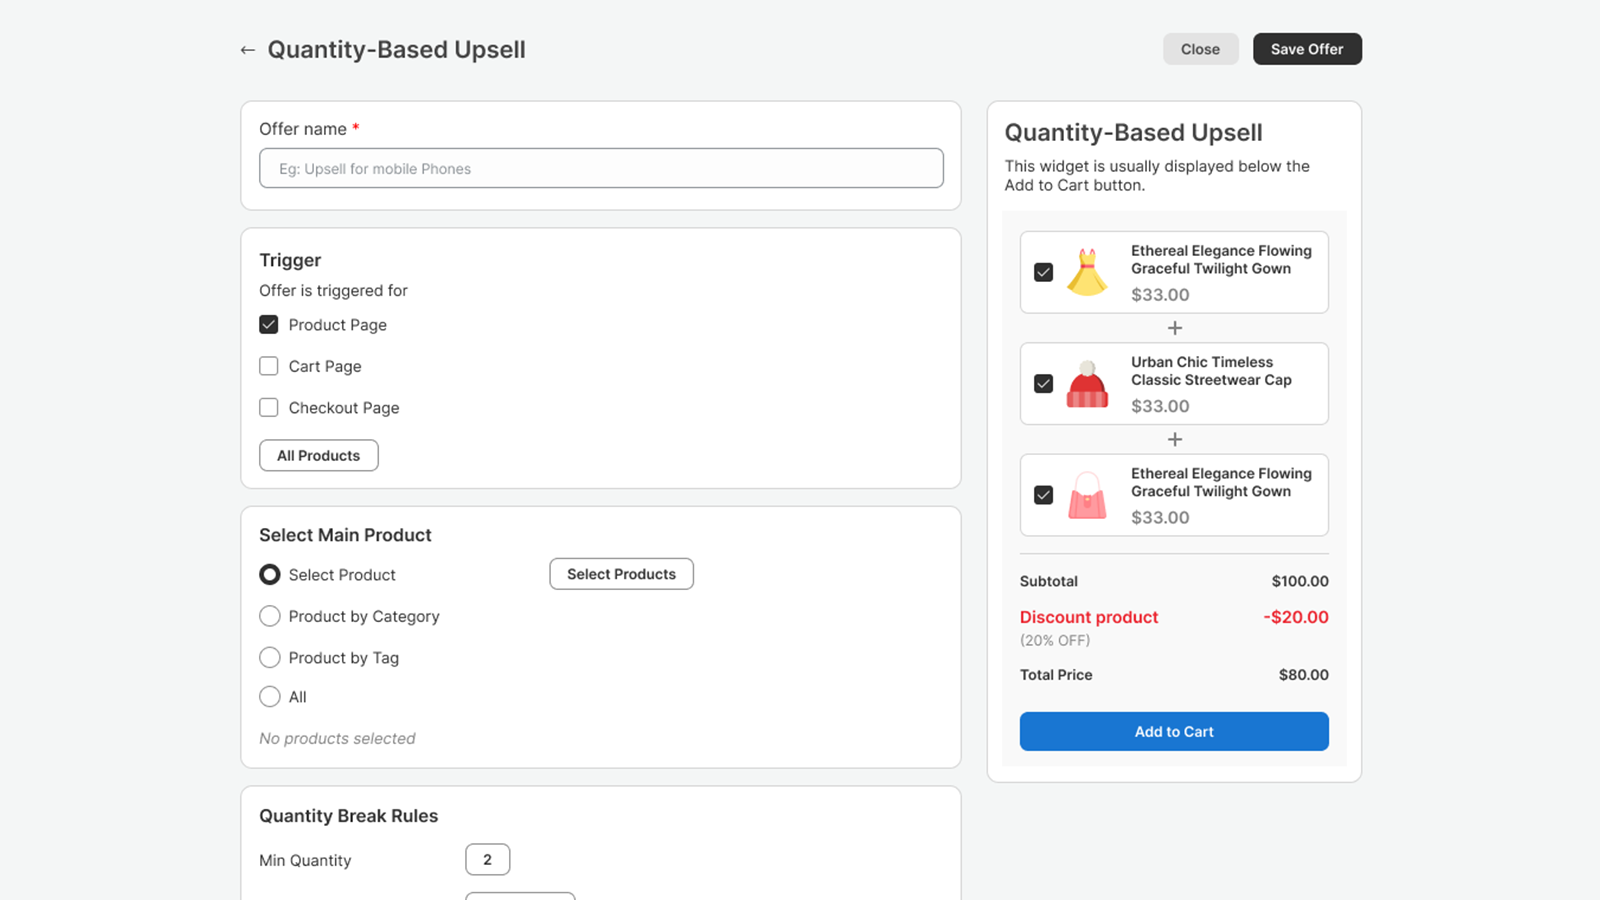The width and height of the screenshot is (1600, 900).
Task: Save the upsell offer
Action: click(1307, 49)
